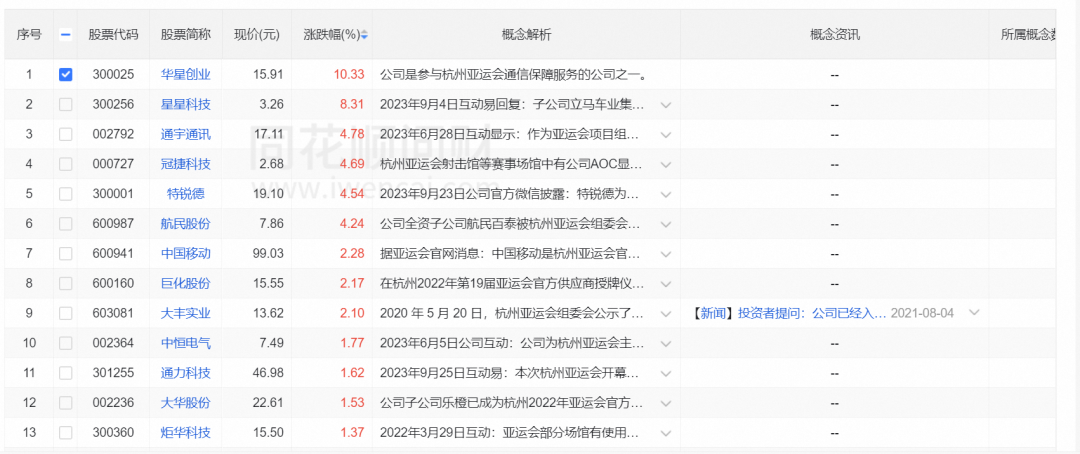Viewport: 1080px width, 454px height.
Task: Expand concept analysis for 巨化股份
Action: [665, 284]
